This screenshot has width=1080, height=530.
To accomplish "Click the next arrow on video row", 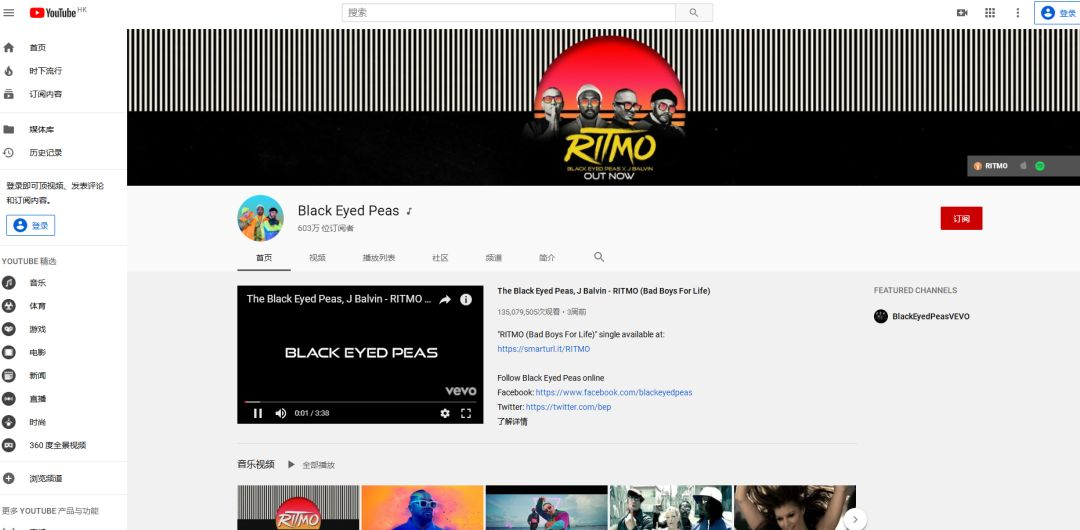I will coord(855,519).
